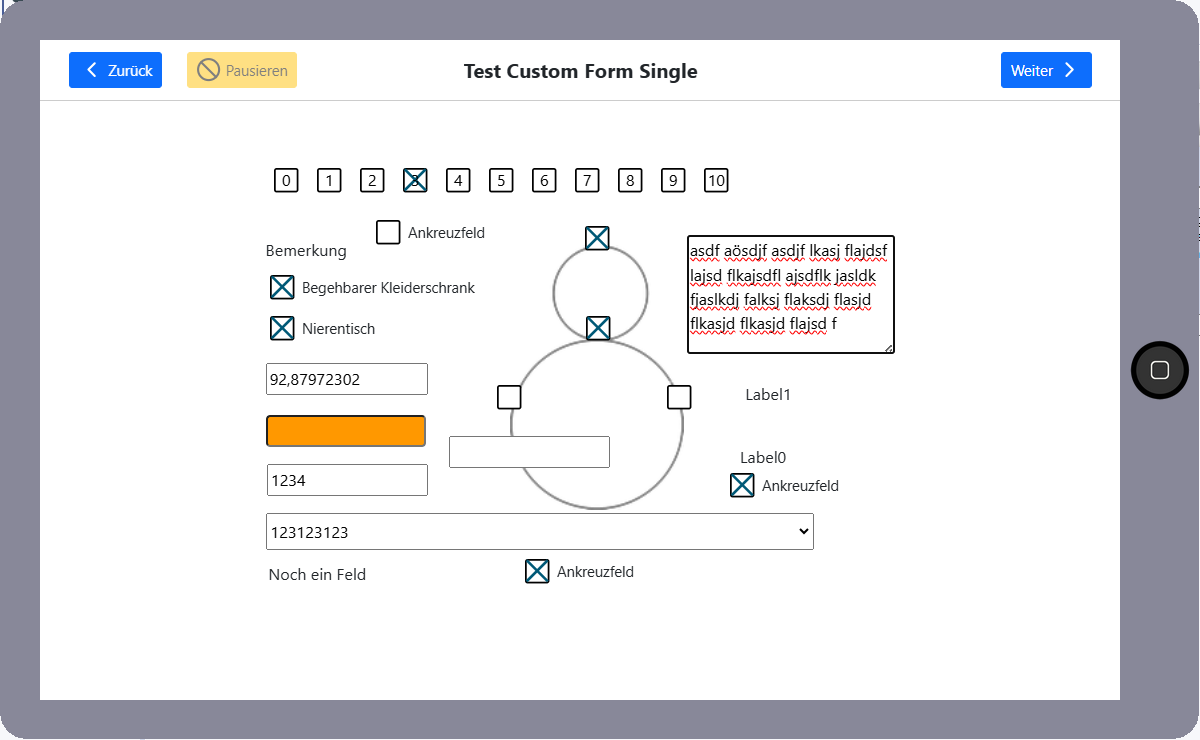Select scale box number 0
This screenshot has height=740, width=1200.
tap(286, 180)
